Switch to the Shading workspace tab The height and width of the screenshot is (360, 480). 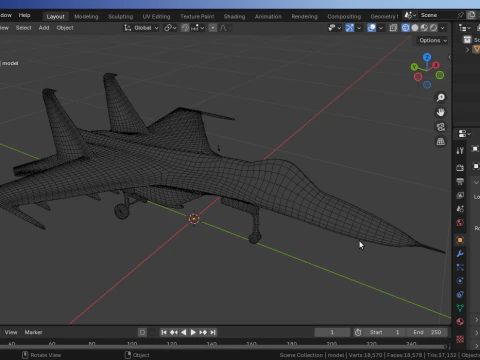click(x=234, y=16)
